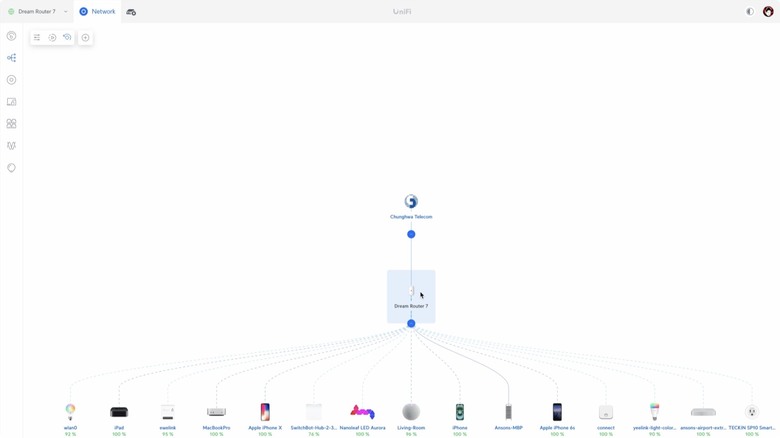The height and width of the screenshot is (438, 780).
Task: Toggle dark mode theme icon
Action: [x=750, y=11]
